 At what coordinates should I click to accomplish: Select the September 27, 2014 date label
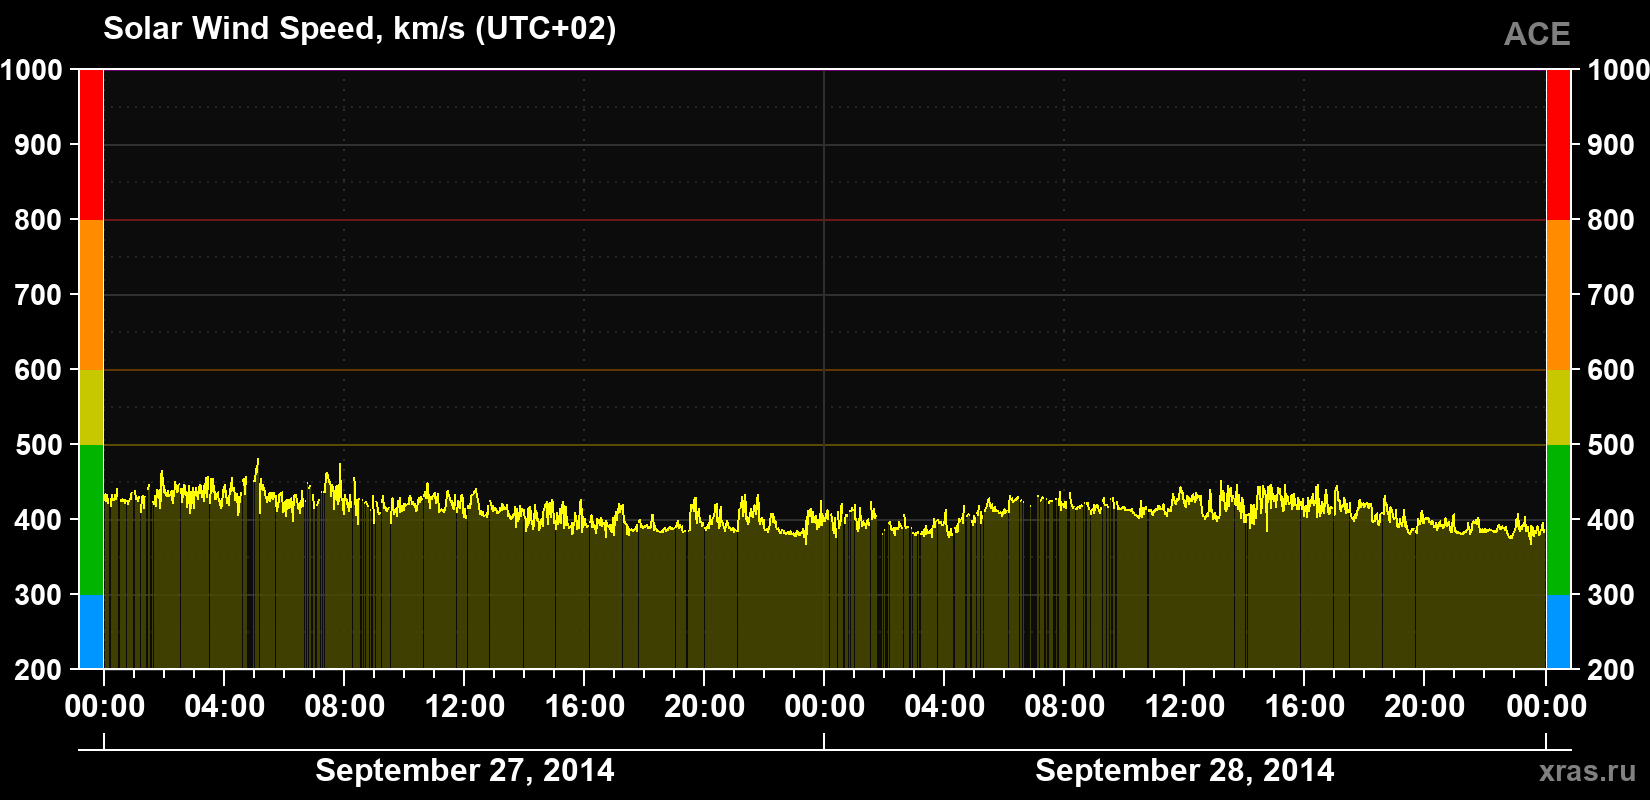[x=465, y=770]
